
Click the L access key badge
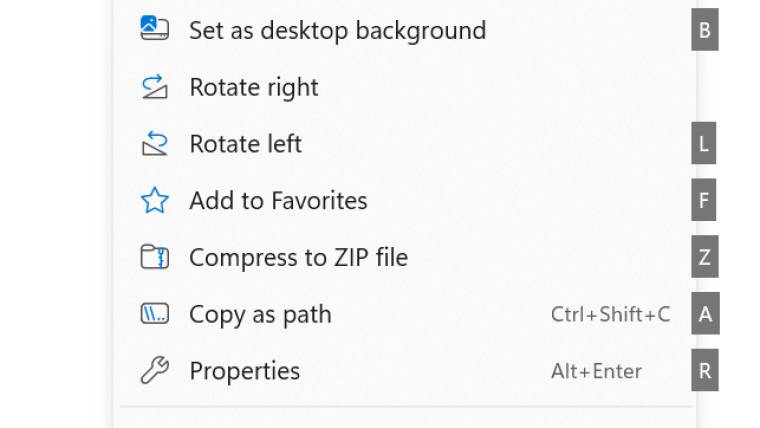click(x=704, y=143)
